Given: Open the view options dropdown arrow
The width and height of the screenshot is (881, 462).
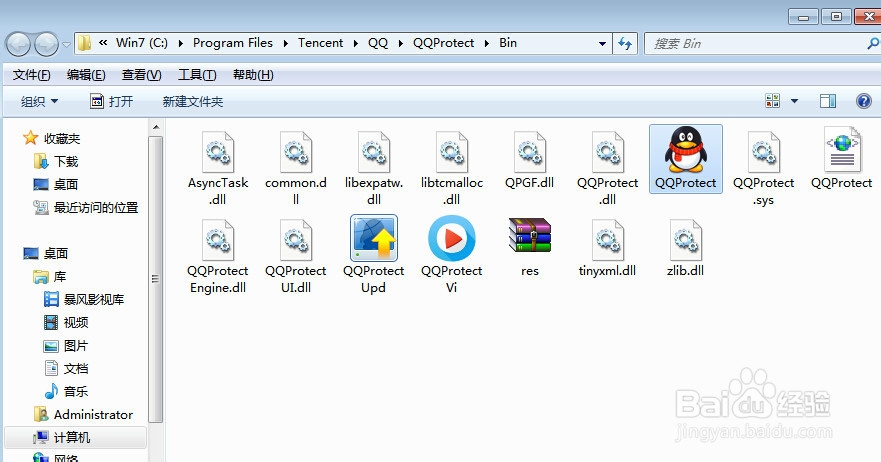Looking at the screenshot, I should click(x=794, y=101).
